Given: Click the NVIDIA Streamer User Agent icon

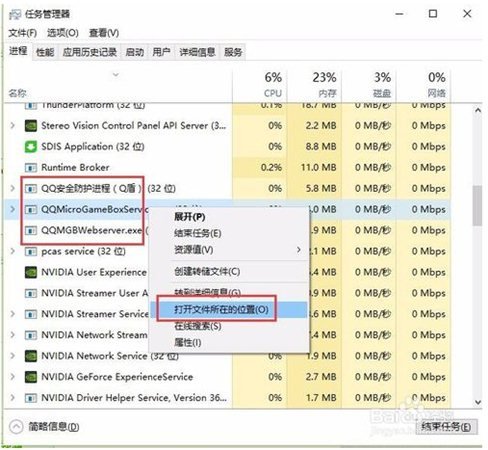Looking at the screenshot, I should click(31, 293).
